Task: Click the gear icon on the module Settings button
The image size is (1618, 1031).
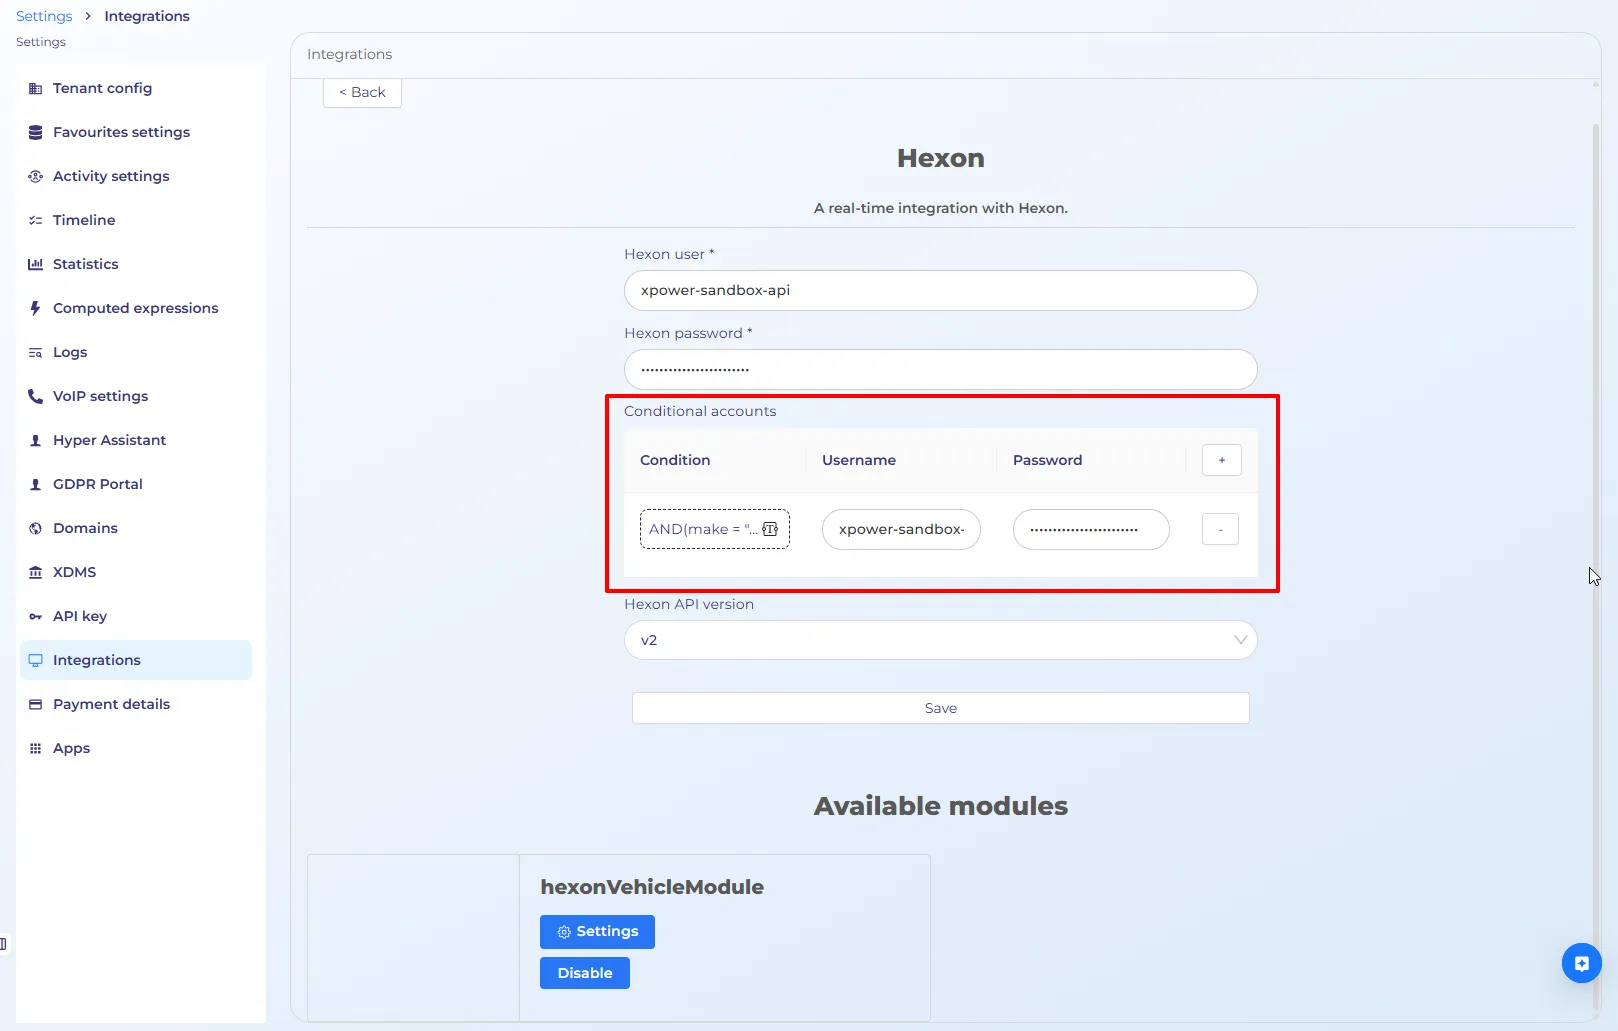Action: (x=564, y=932)
